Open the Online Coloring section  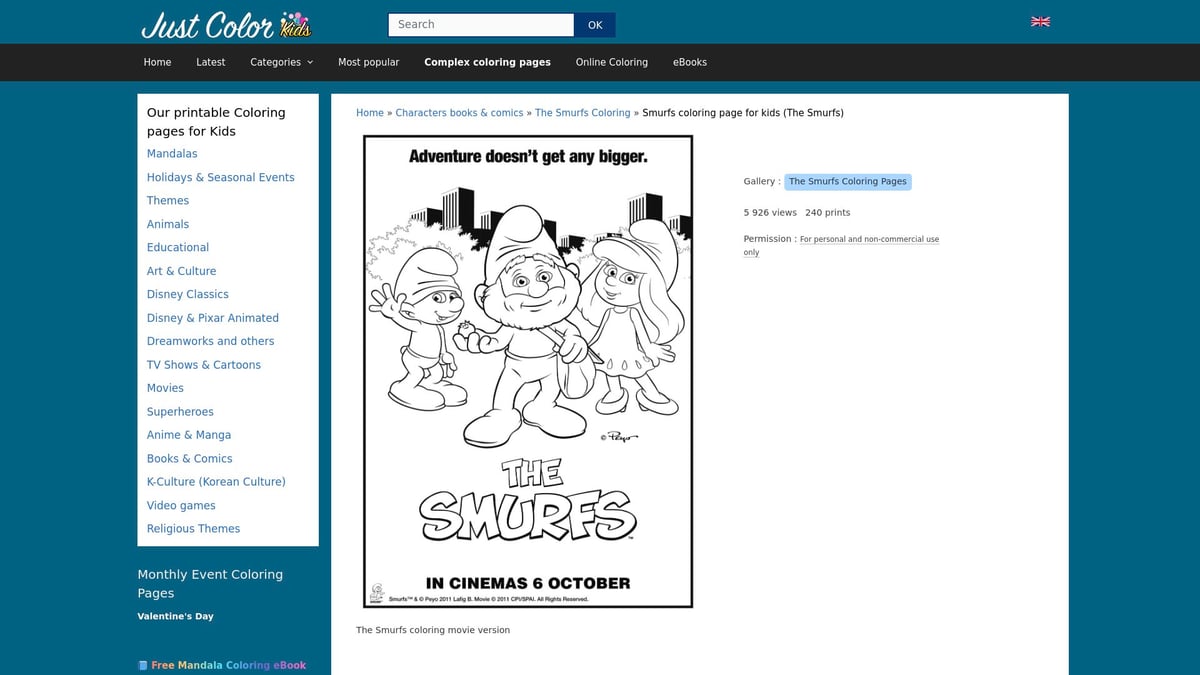611,62
